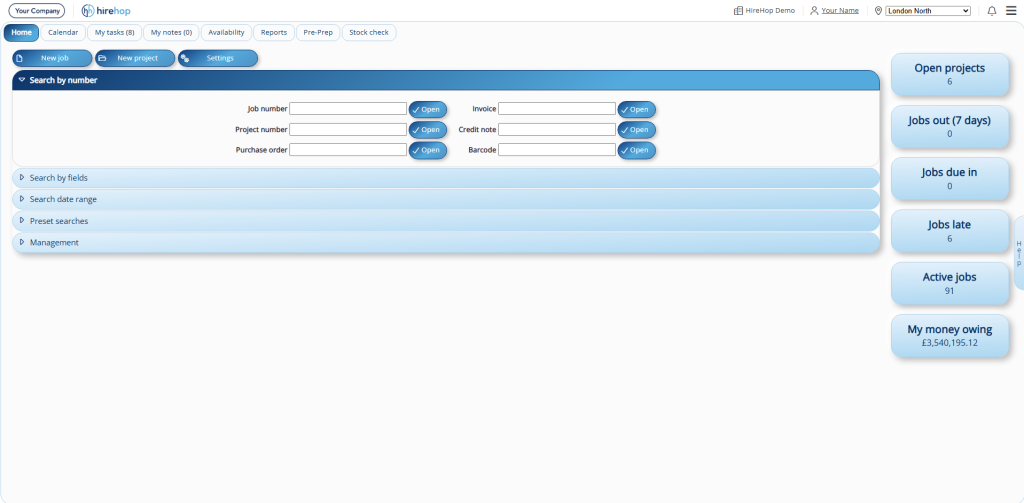This screenshot has height=503, width=1024.
Task: Focus the Purchase order input field
Action: 348,150
